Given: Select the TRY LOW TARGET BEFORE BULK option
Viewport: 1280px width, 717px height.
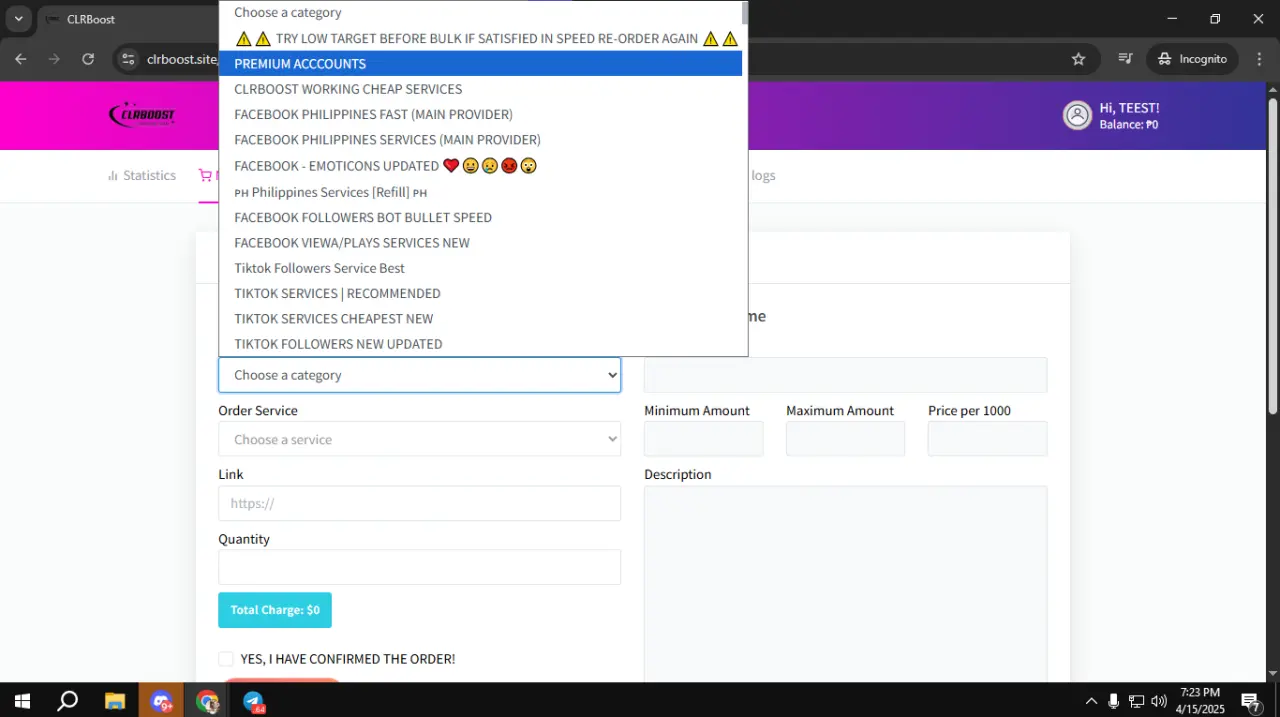Looking at the screenshot, I should click(481, 38).
